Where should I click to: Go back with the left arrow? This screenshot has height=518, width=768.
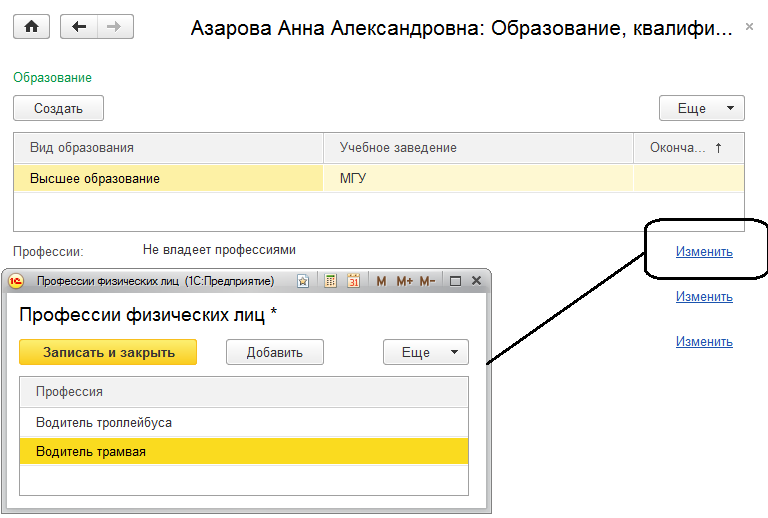(x=78, y=27)
